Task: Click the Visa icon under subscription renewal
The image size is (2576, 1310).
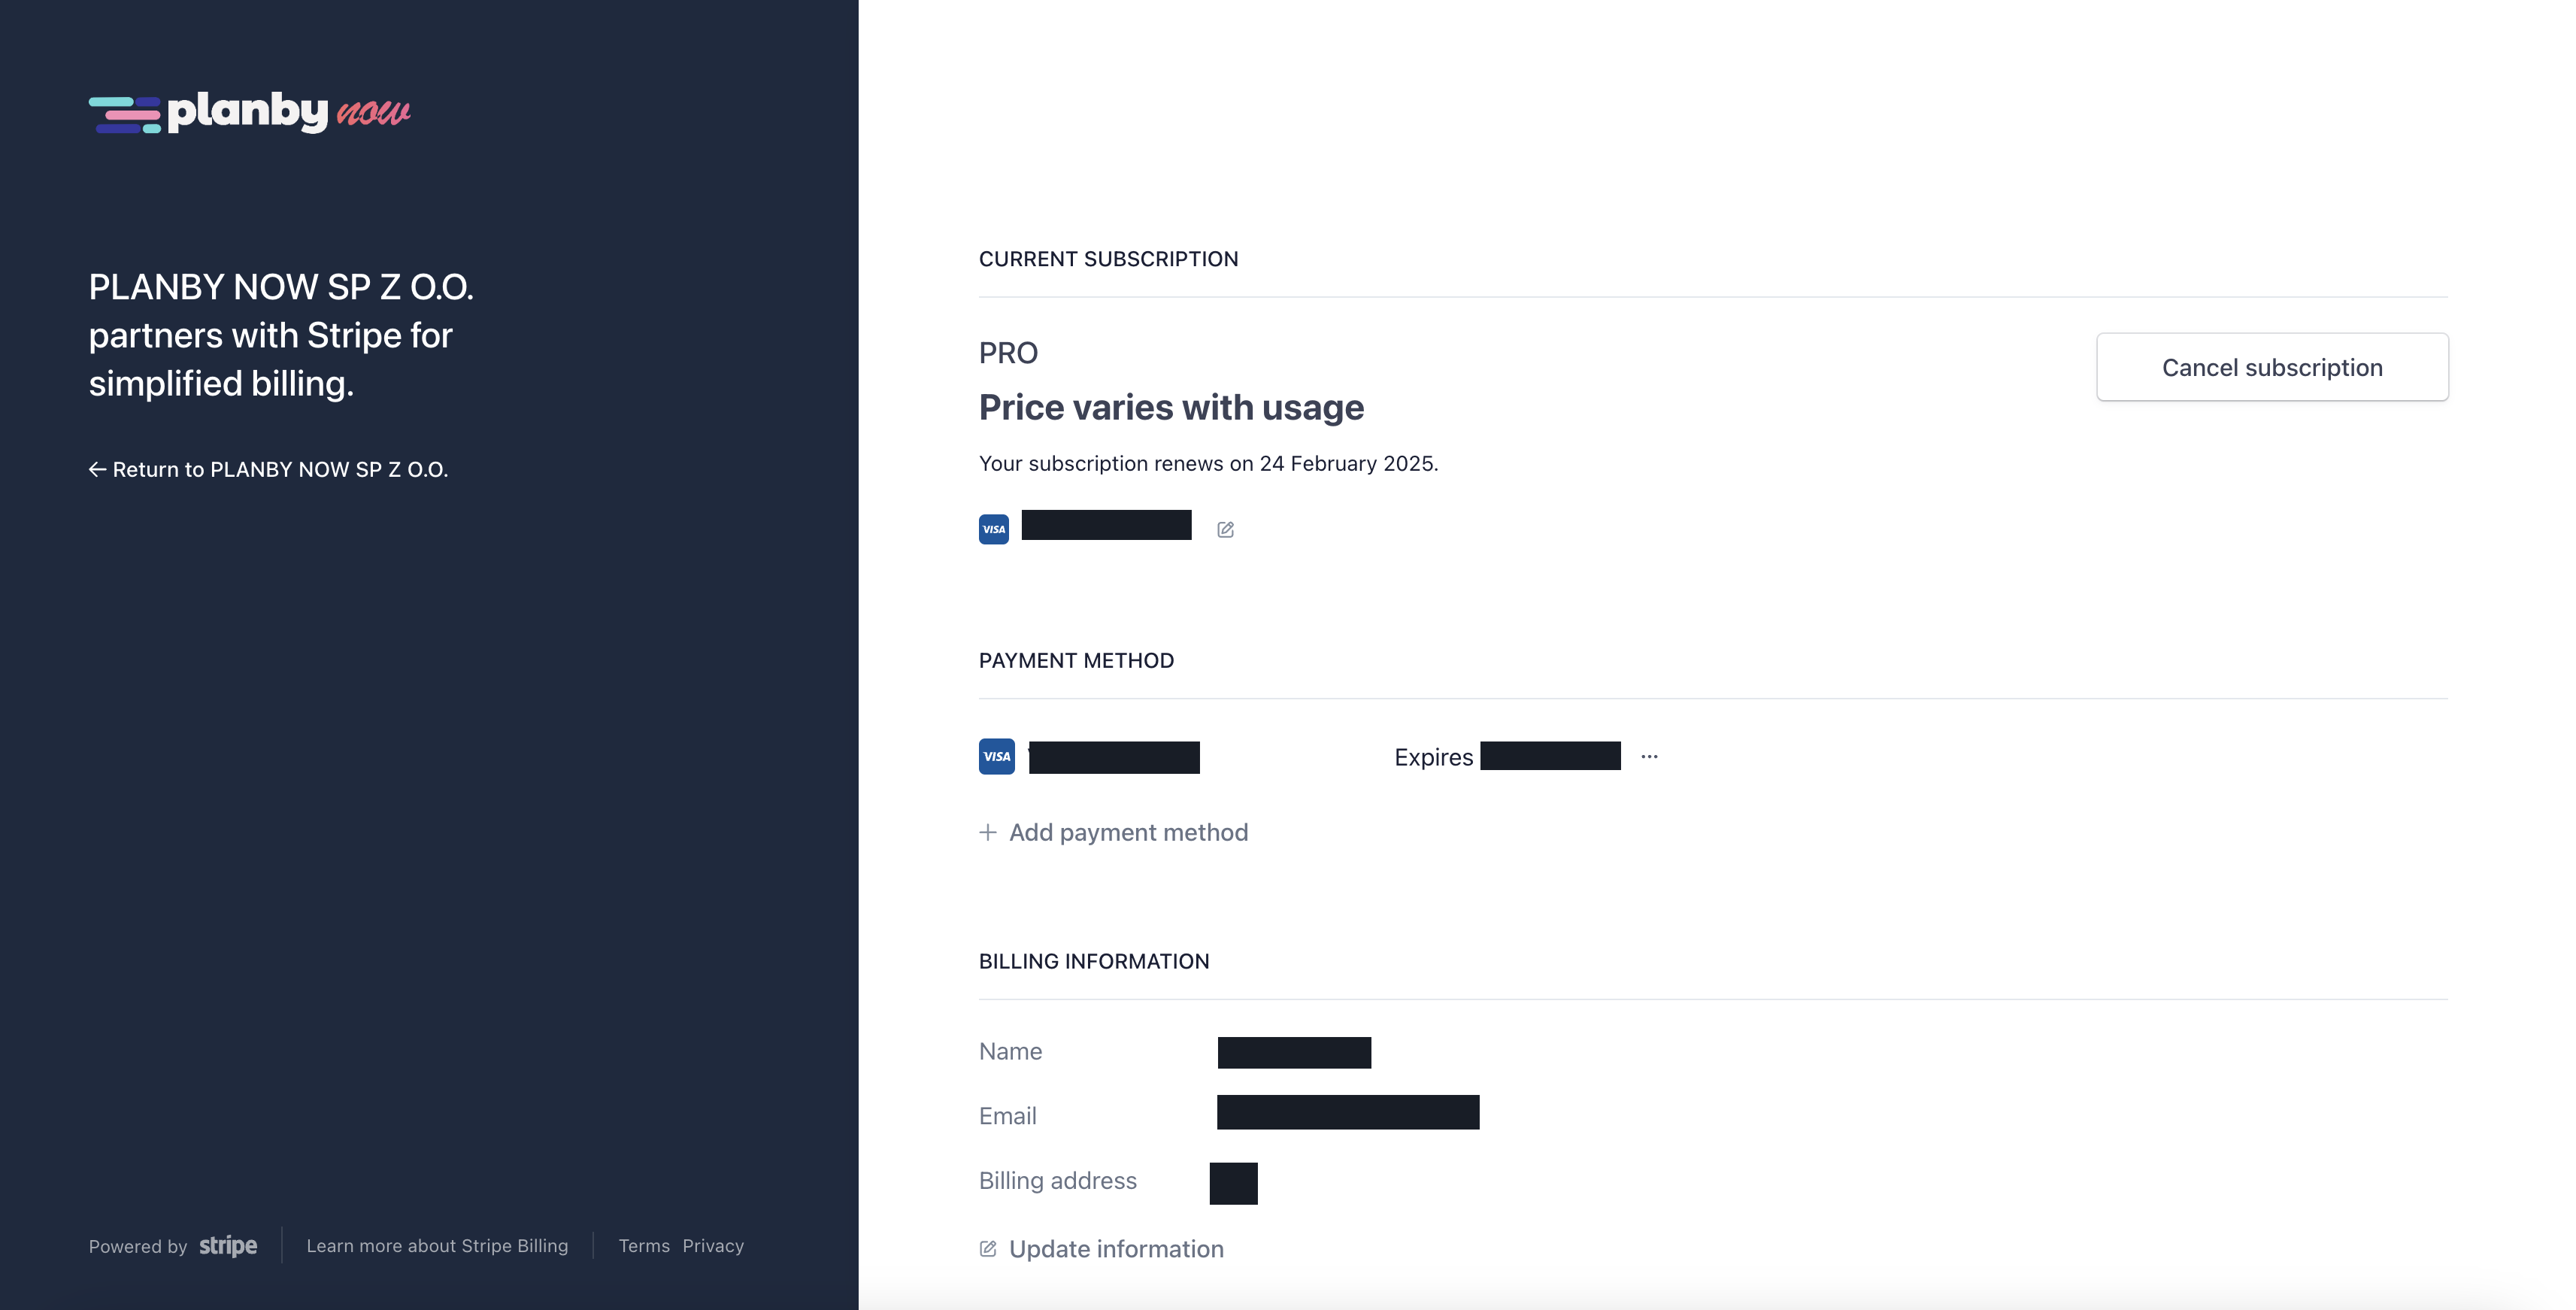Action: tap(993, 529)
